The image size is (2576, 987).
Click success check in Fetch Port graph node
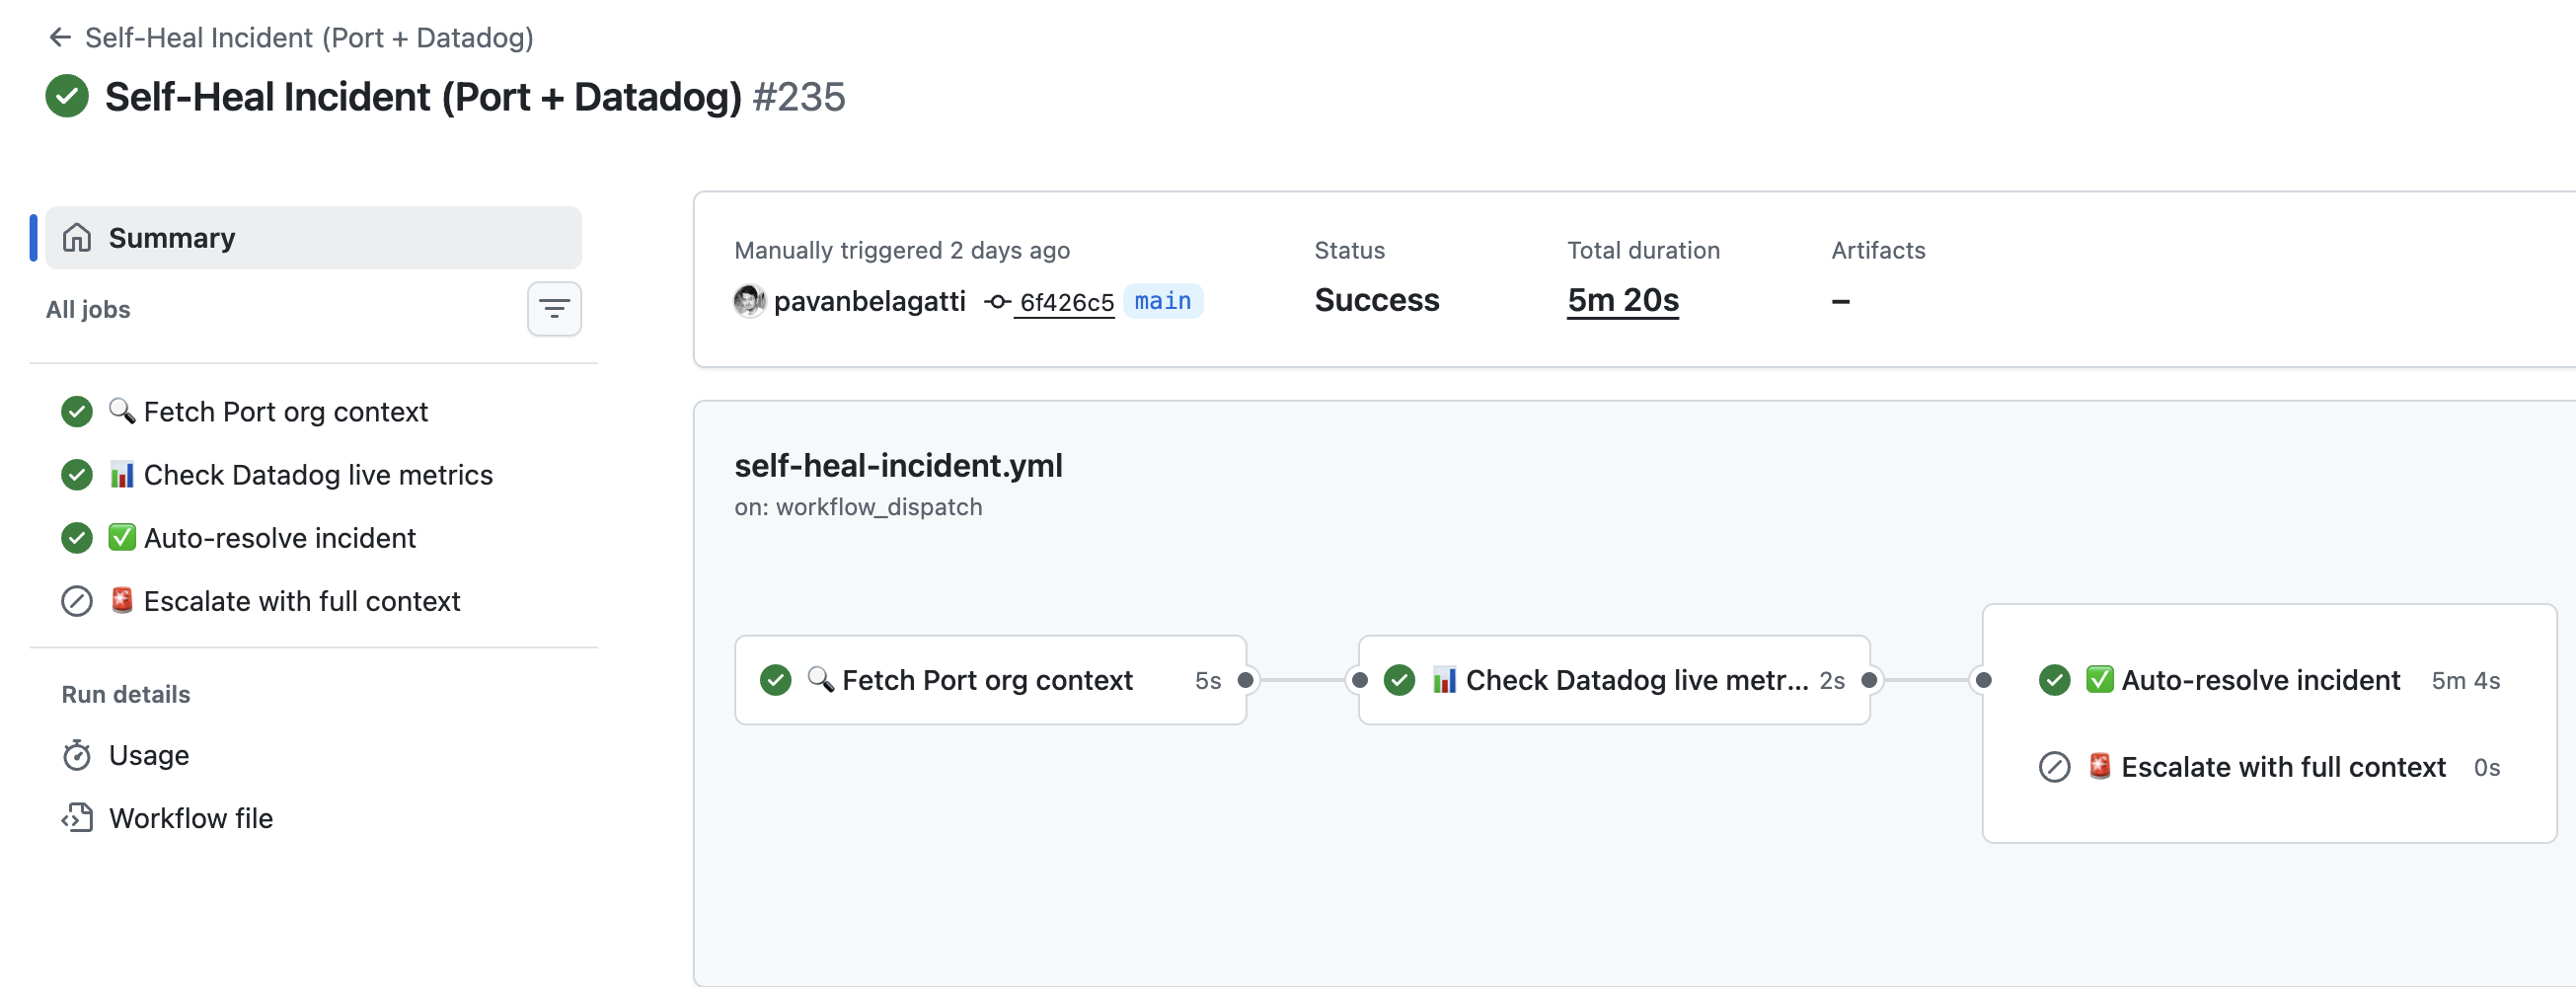click(775, 680)
